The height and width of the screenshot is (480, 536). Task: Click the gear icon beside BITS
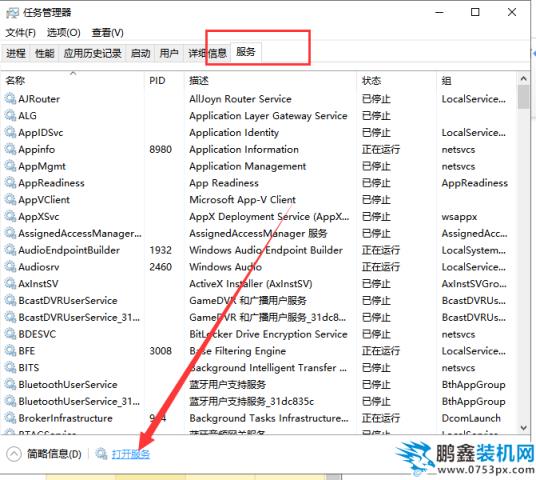[10, 368]
